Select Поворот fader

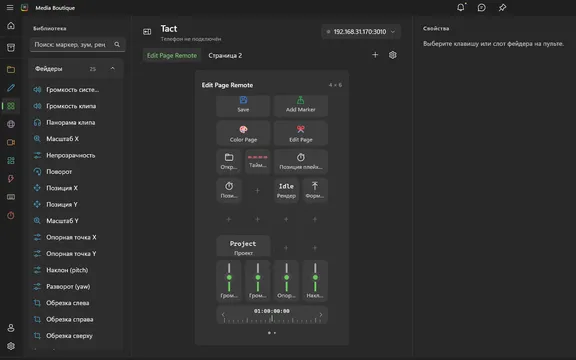pyautogui.click(x=75, y=172)
